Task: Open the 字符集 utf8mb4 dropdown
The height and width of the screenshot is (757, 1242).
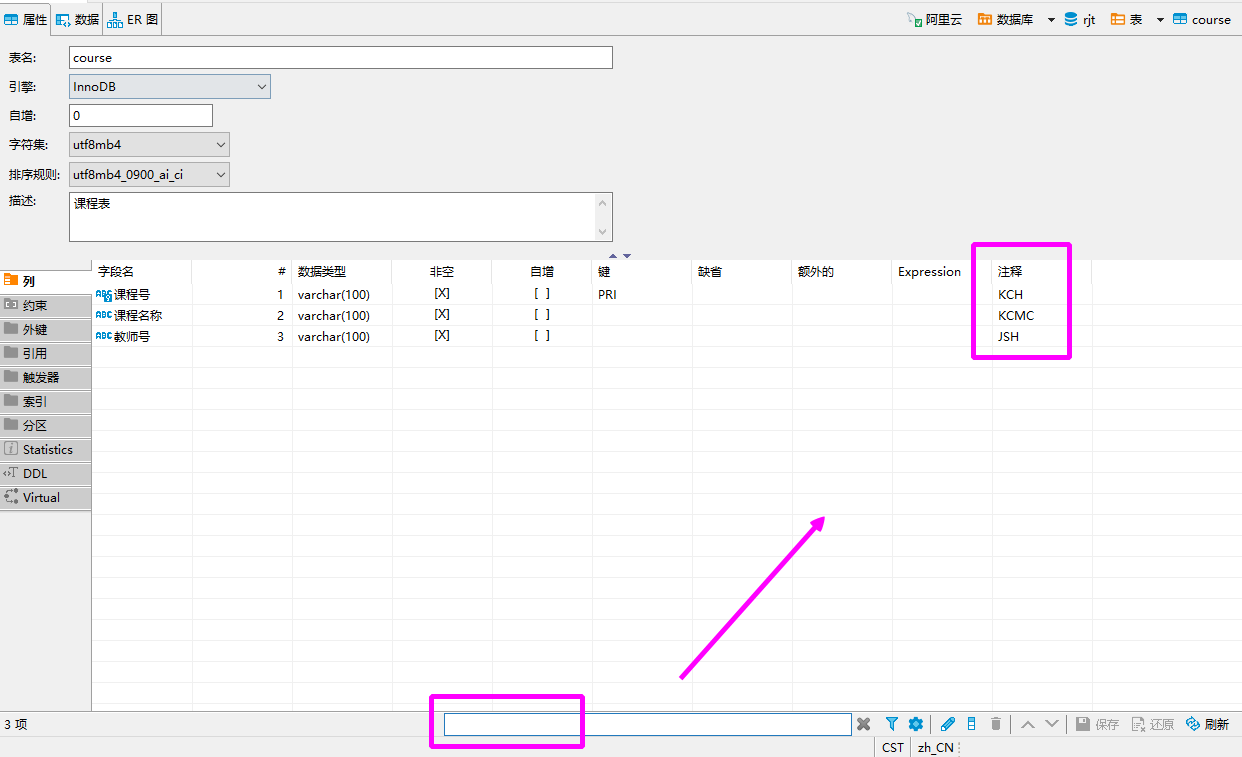Action: pyautogui.click(x=149, y=145)
